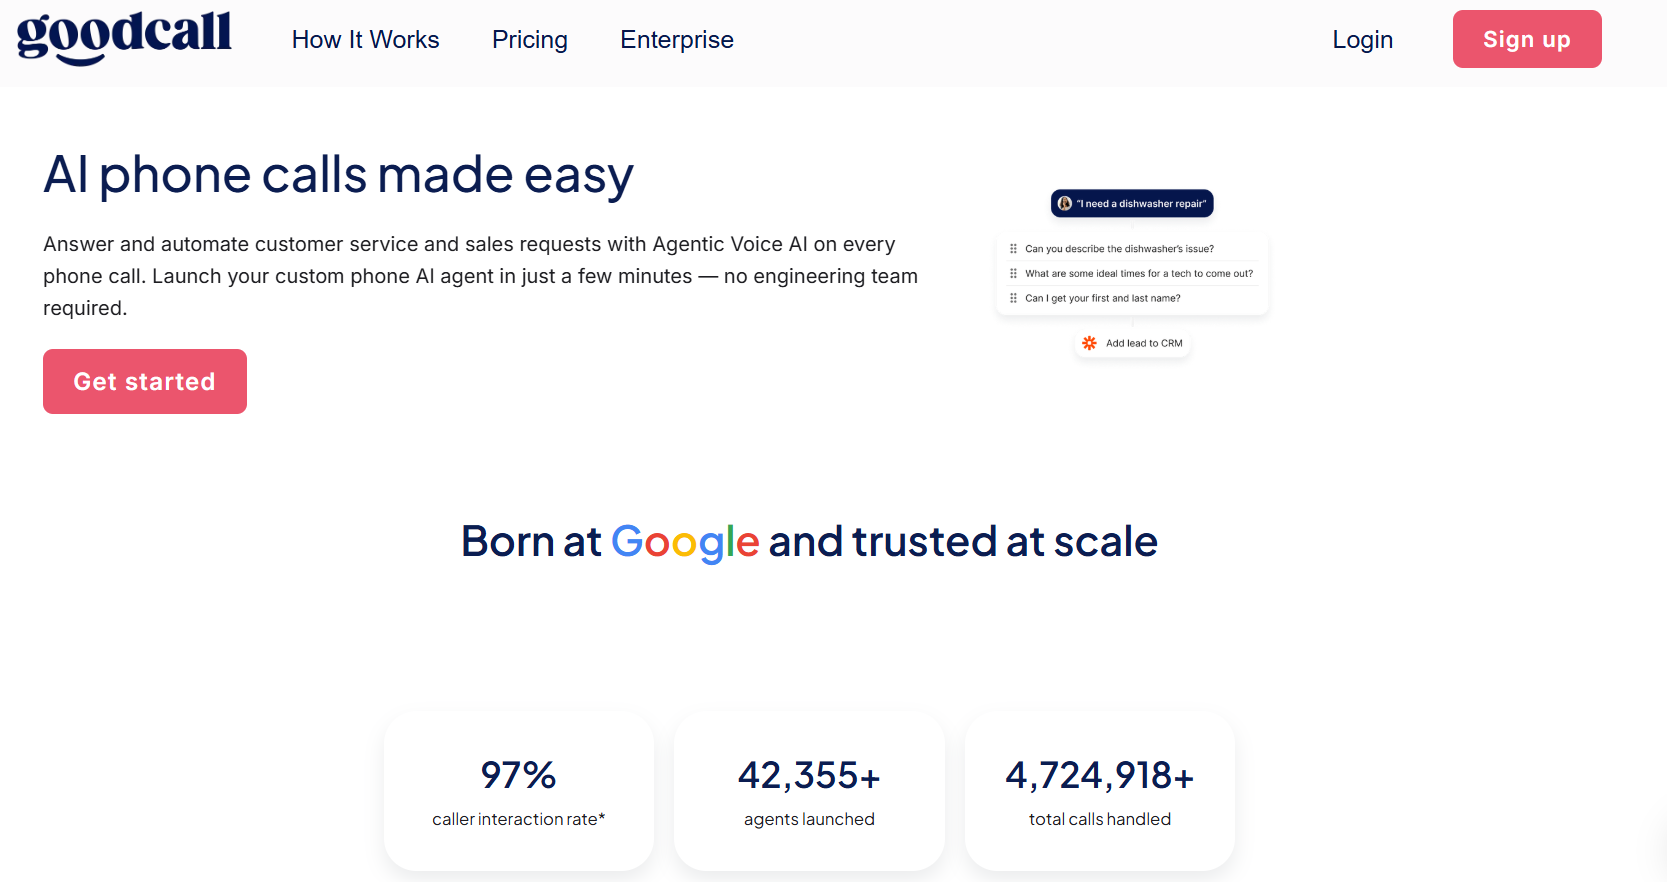
Task: Go to the Enterprise page
Action: coord(677,39)
